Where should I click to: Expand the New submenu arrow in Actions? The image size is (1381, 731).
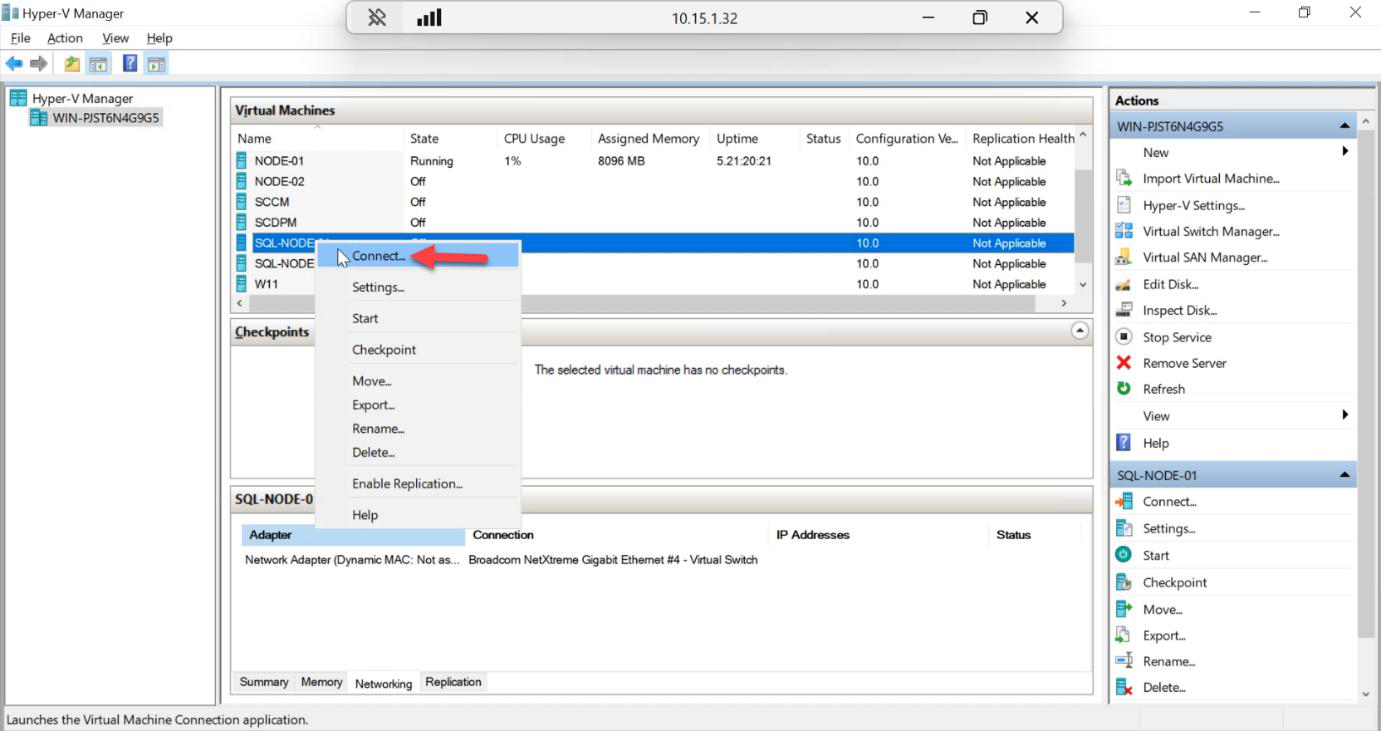[x=1345, y=151]
